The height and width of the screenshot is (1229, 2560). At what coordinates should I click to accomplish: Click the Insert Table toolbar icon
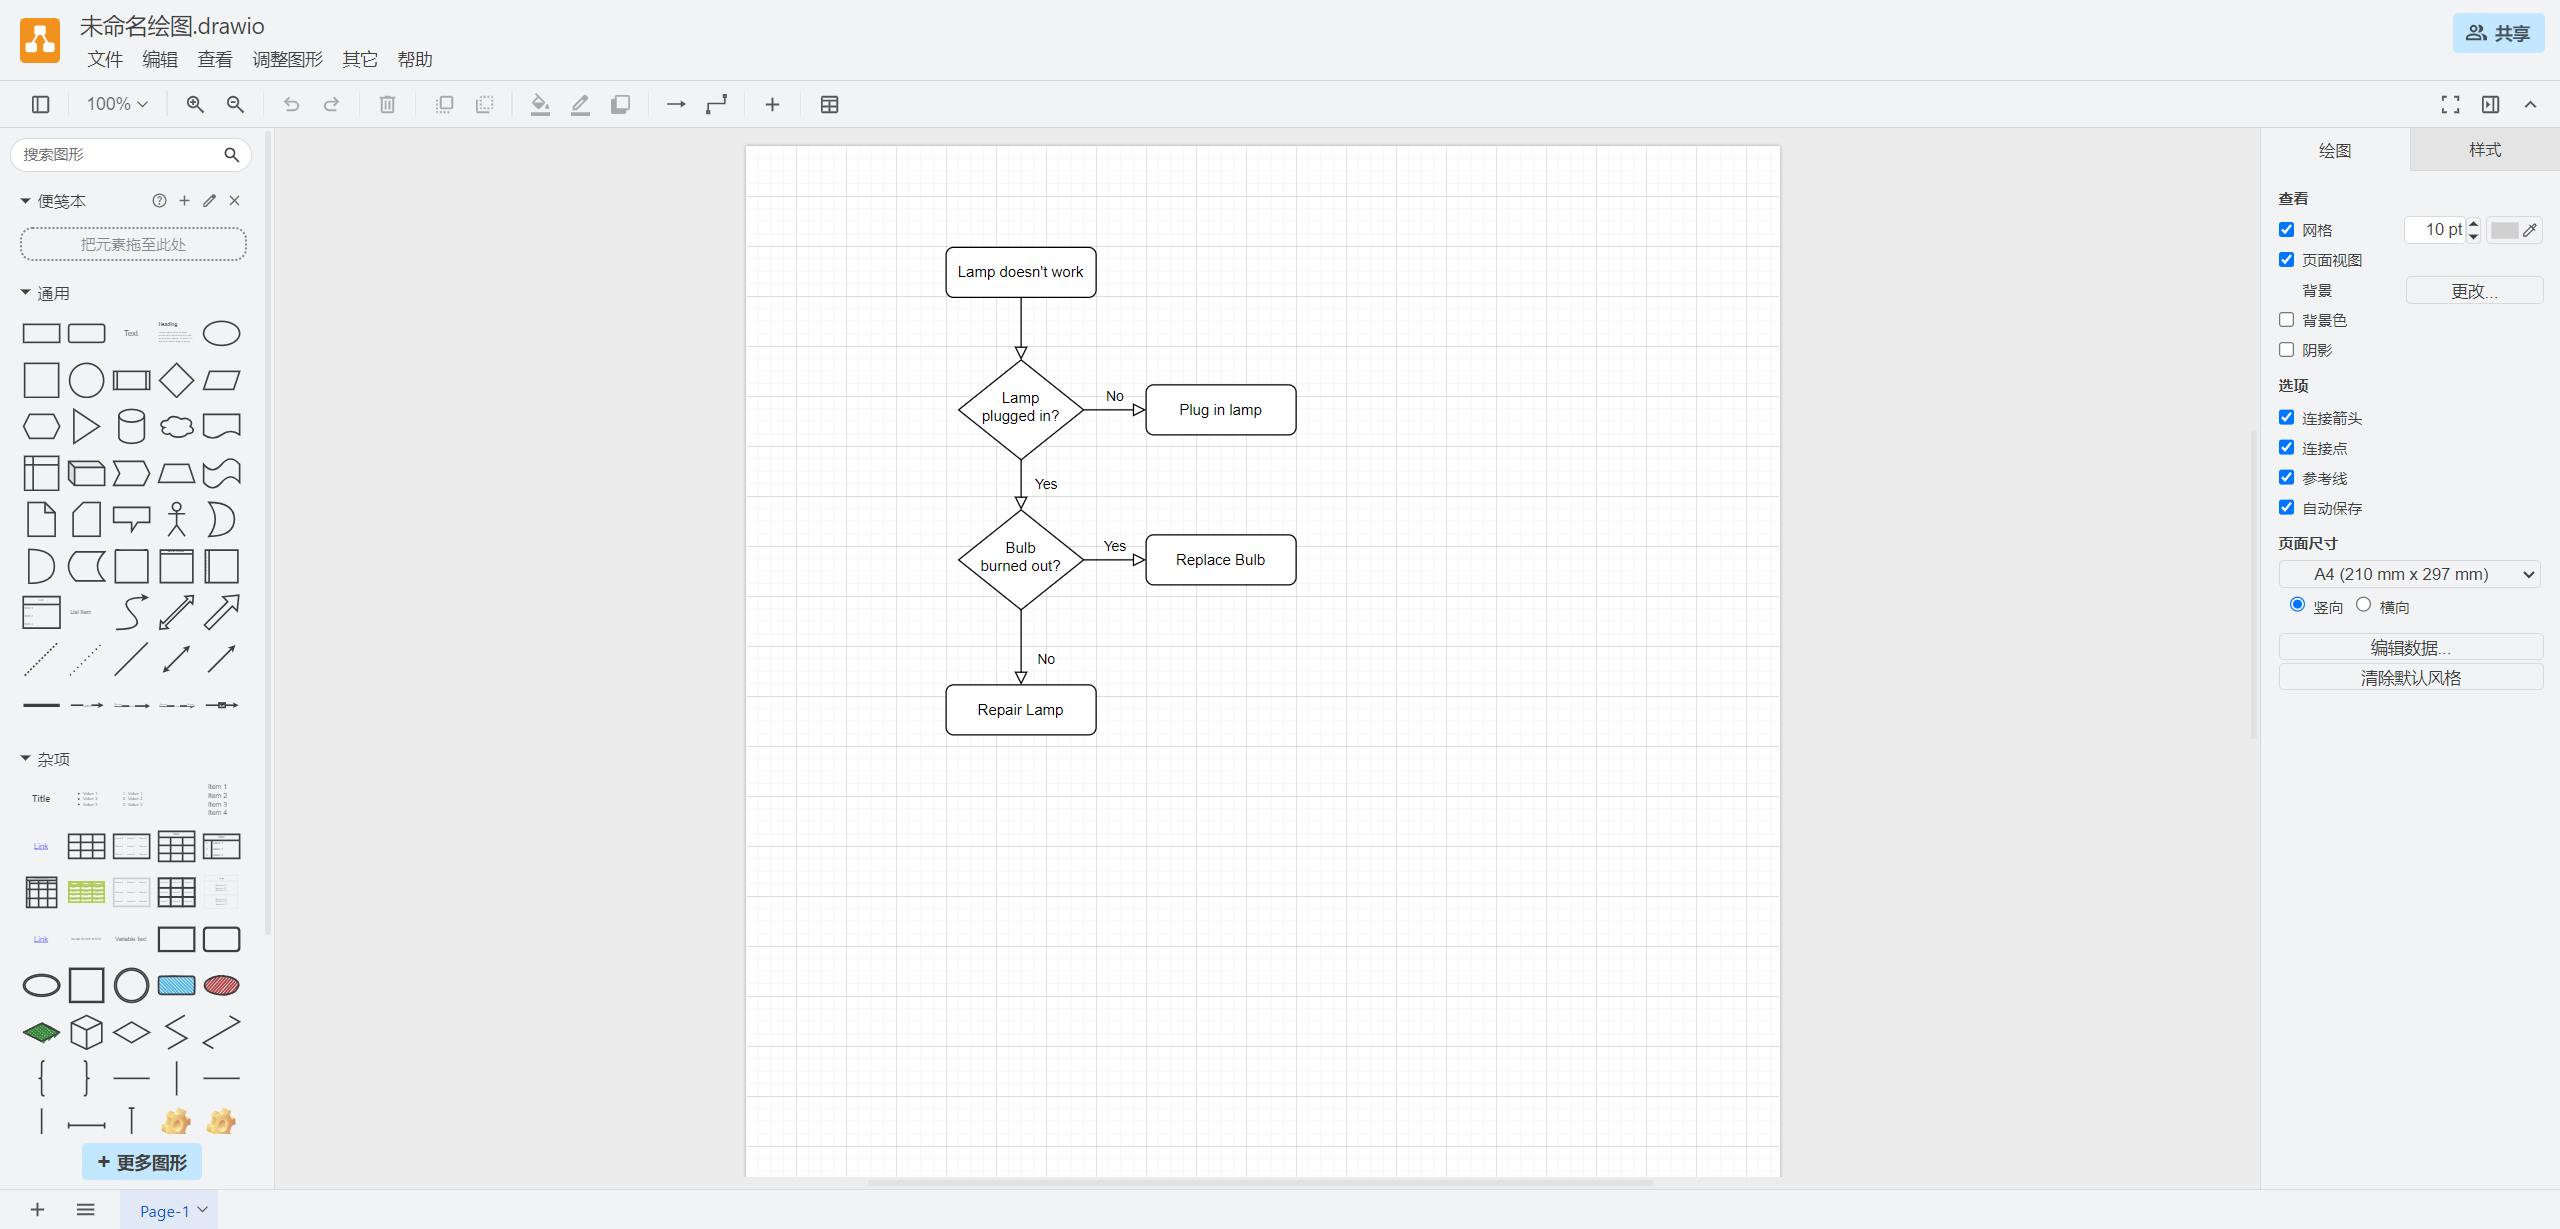pos(829,104)
